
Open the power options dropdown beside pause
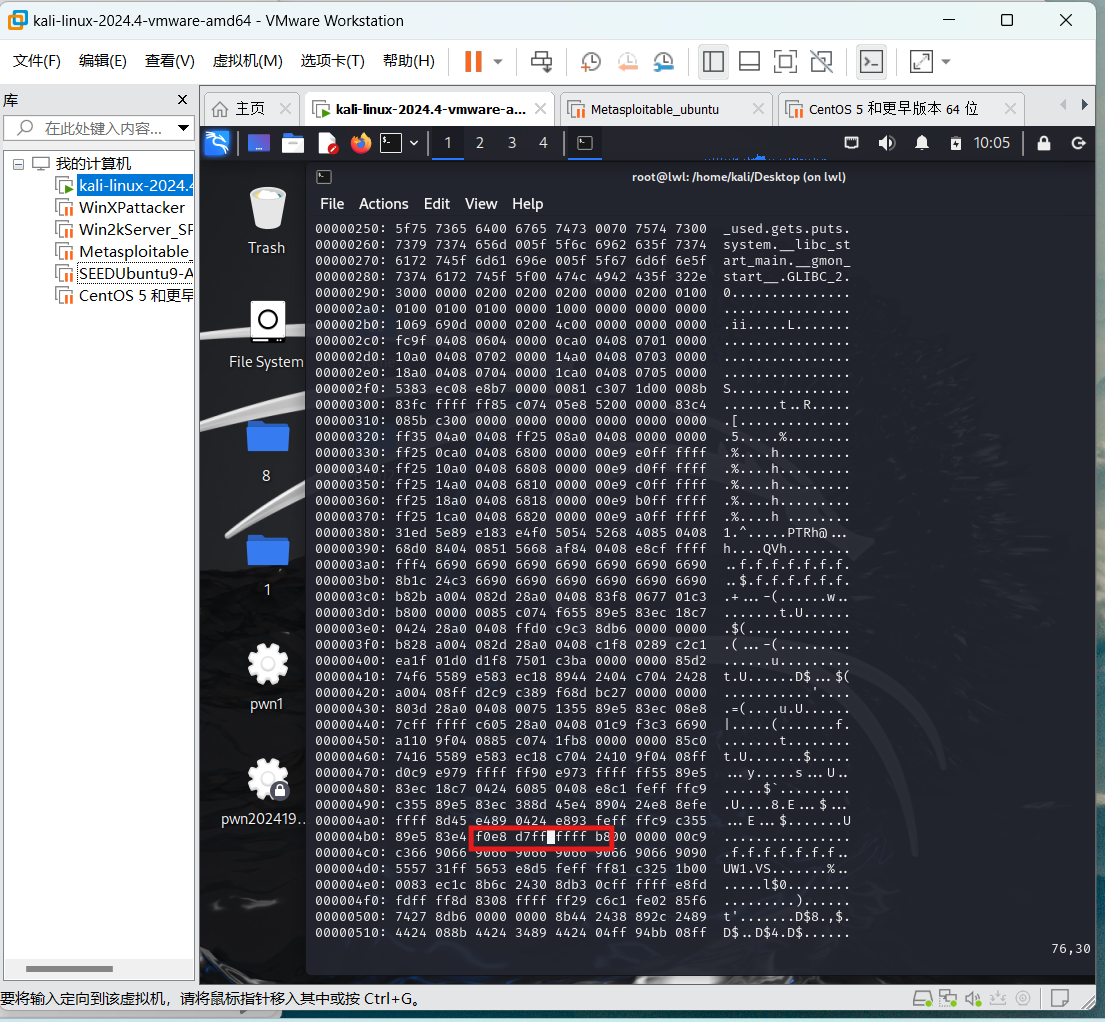498,61
